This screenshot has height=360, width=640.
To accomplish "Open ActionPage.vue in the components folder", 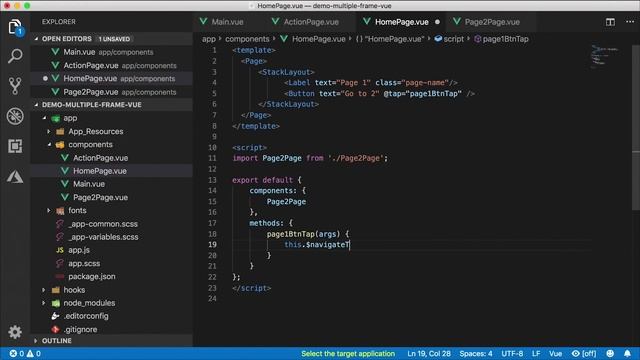I will (112, 158).
